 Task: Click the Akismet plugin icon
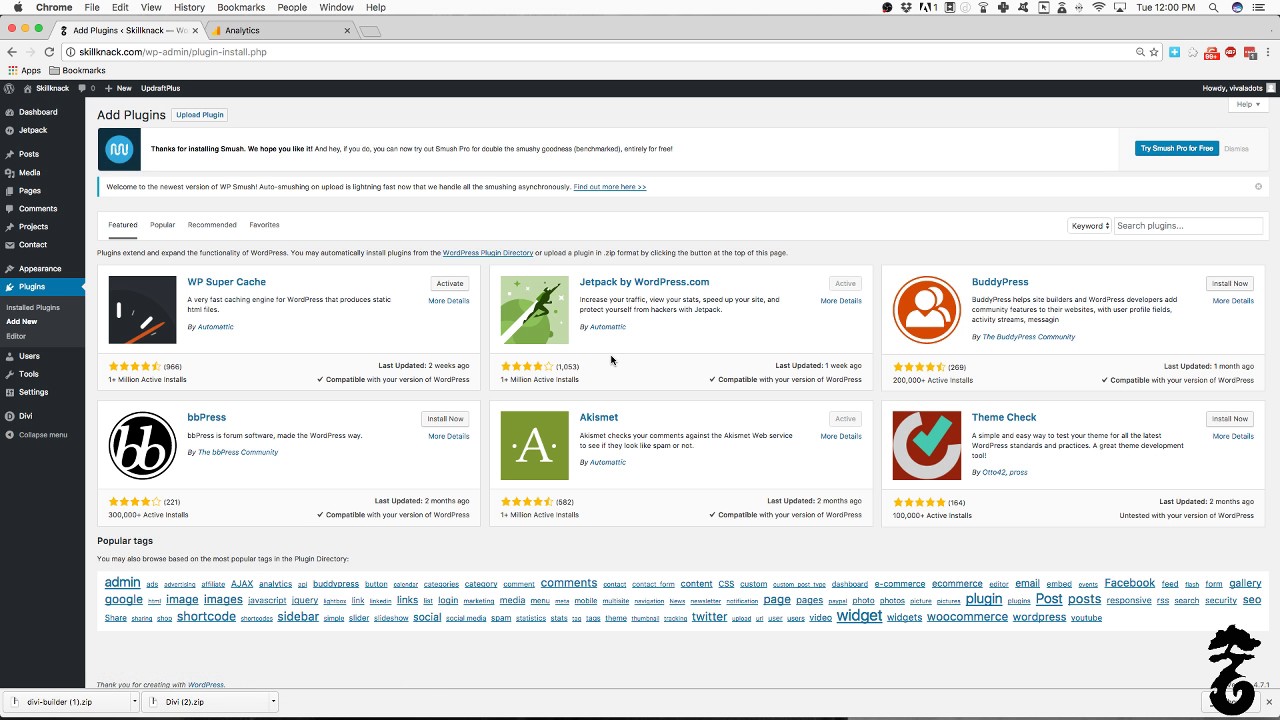534,445
